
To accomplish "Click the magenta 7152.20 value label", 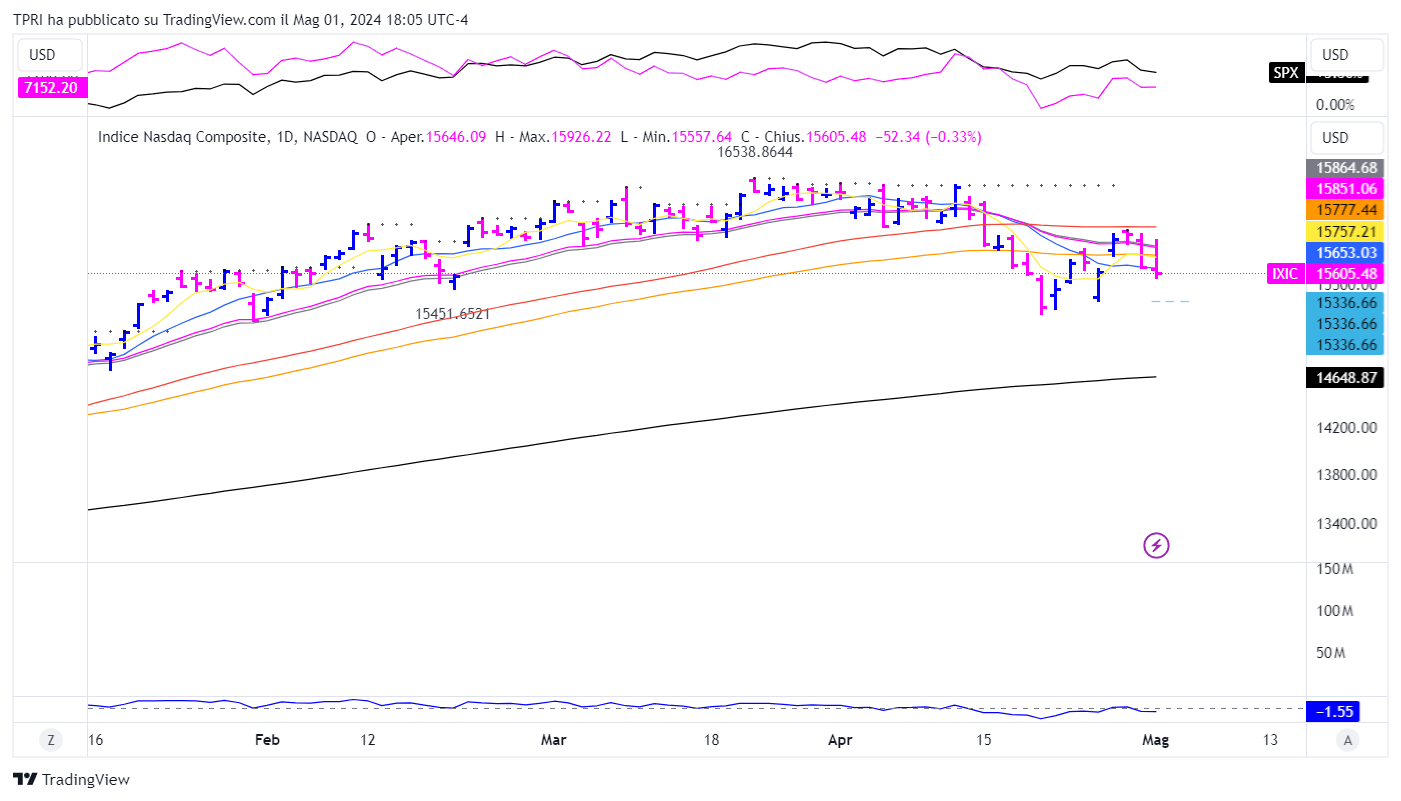I will [52, 88].
